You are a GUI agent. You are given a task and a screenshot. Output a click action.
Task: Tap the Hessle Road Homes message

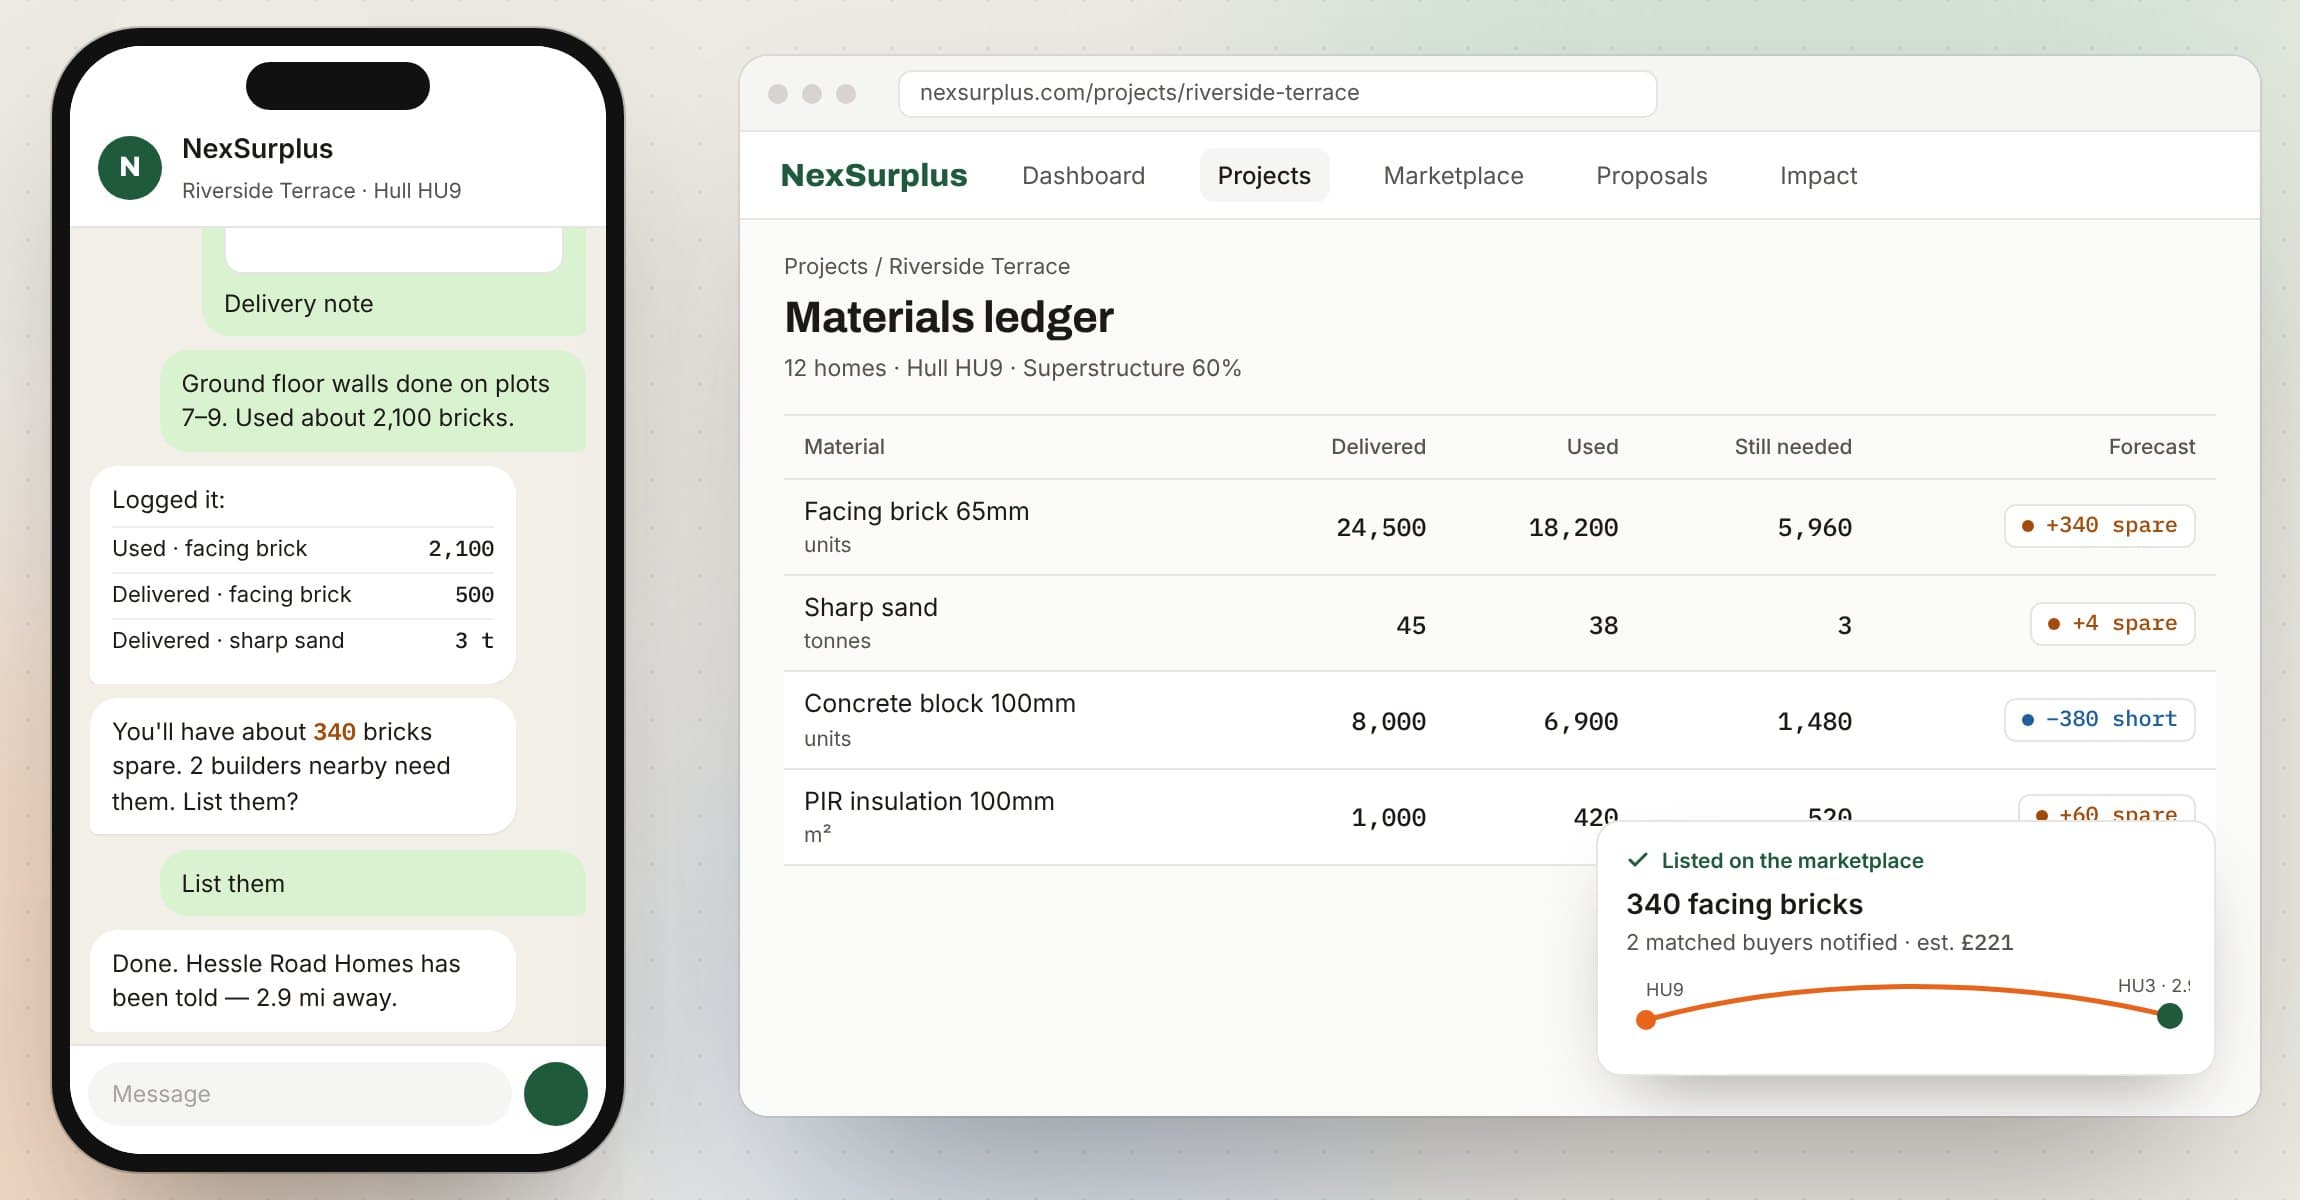tap(303, 981)
